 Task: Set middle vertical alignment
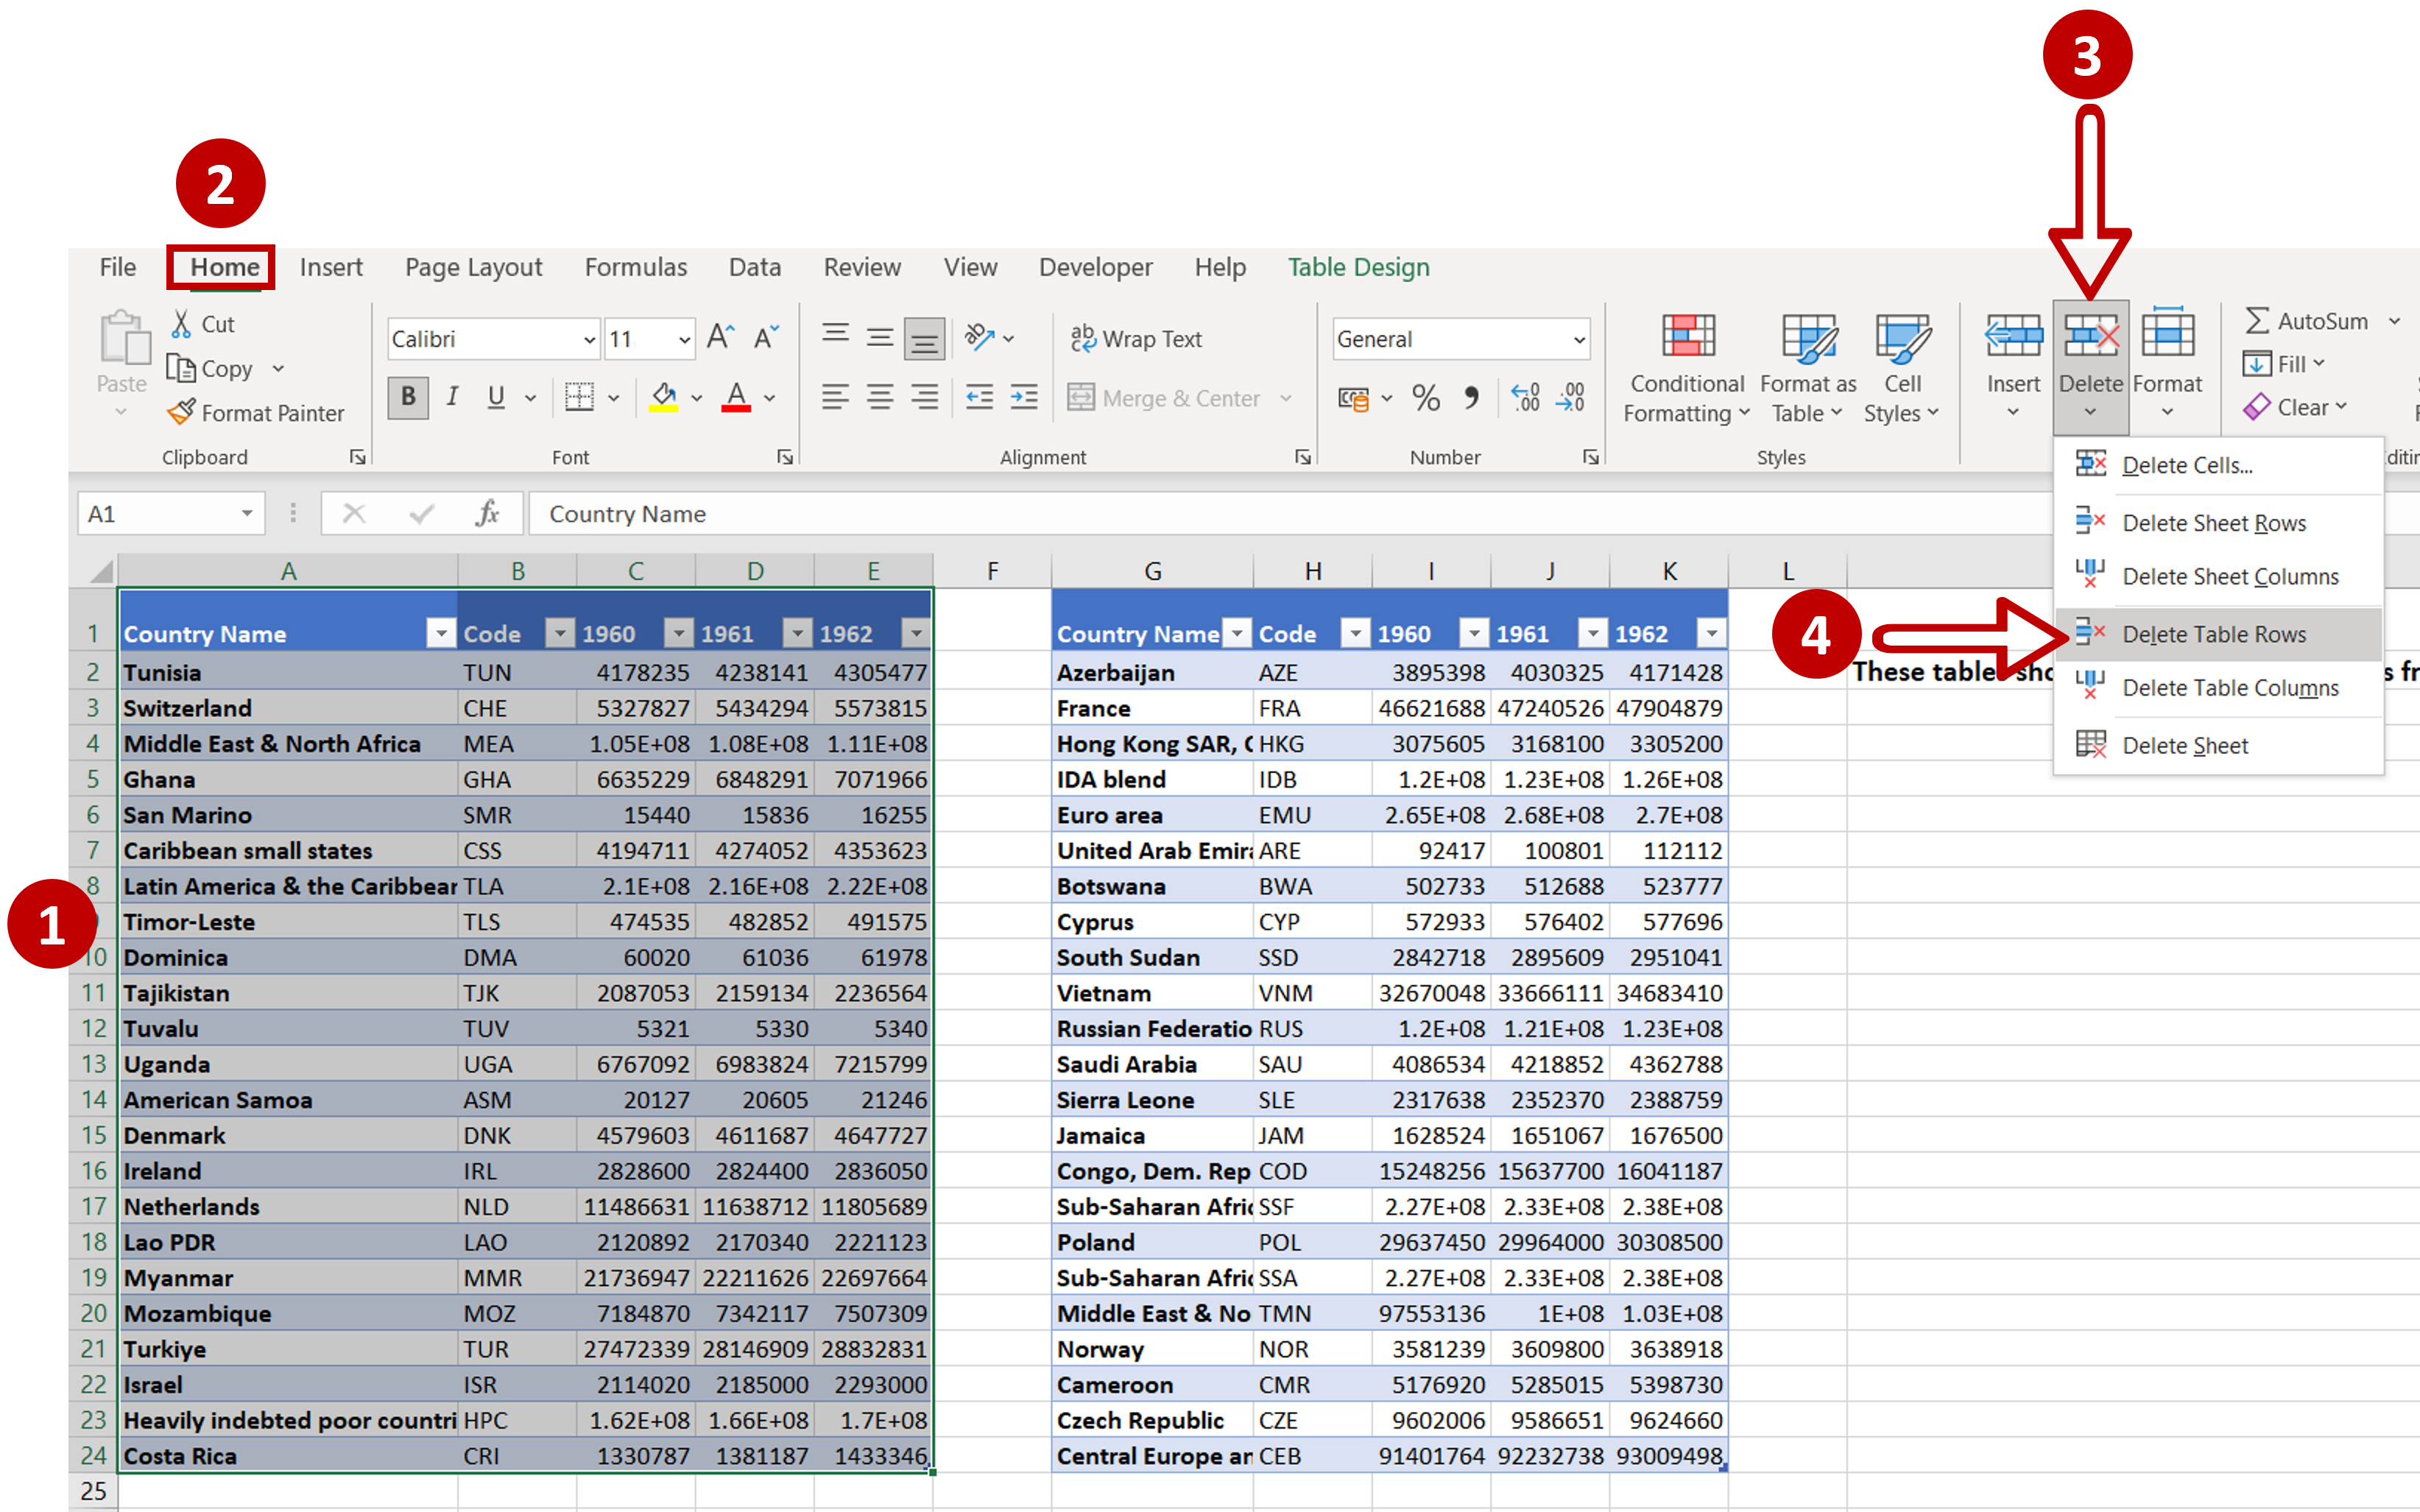point(880,337)
